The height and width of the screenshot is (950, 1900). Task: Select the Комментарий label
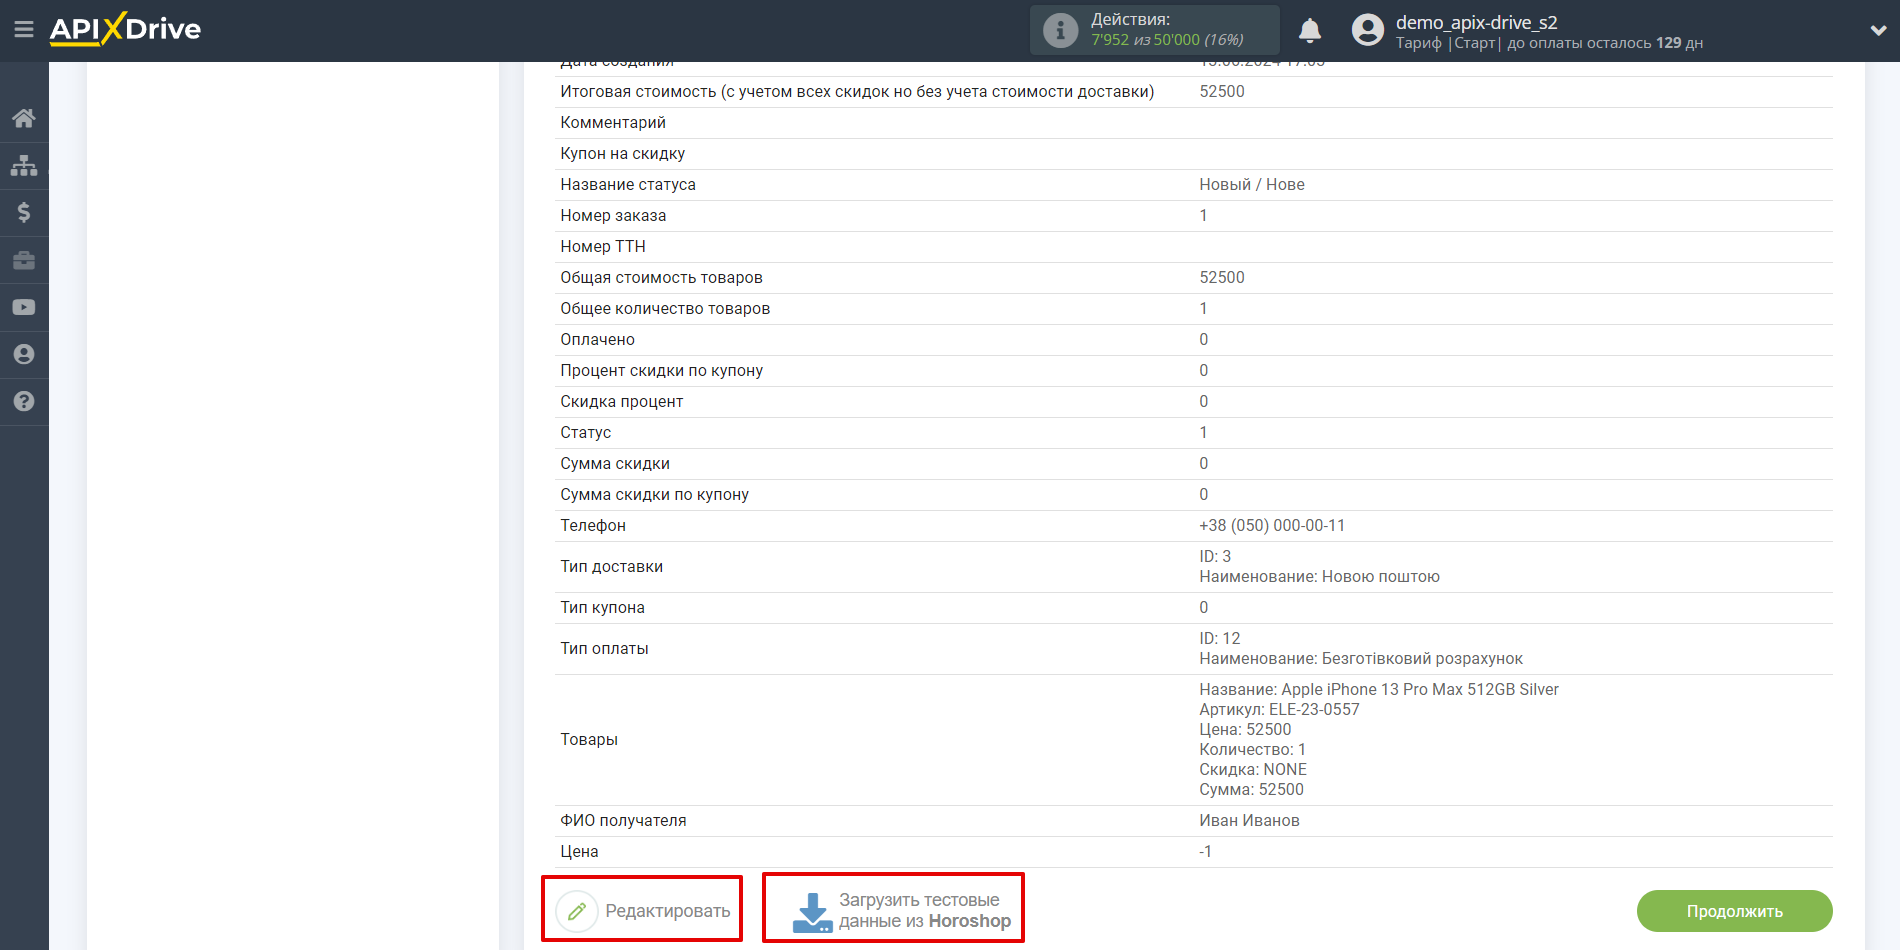(613, 123)
